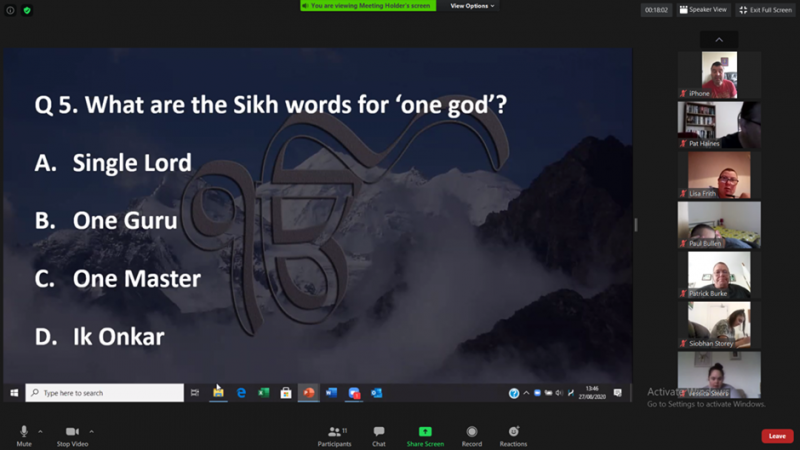Click the PowerPoint icon in shared taskbar

309,393
